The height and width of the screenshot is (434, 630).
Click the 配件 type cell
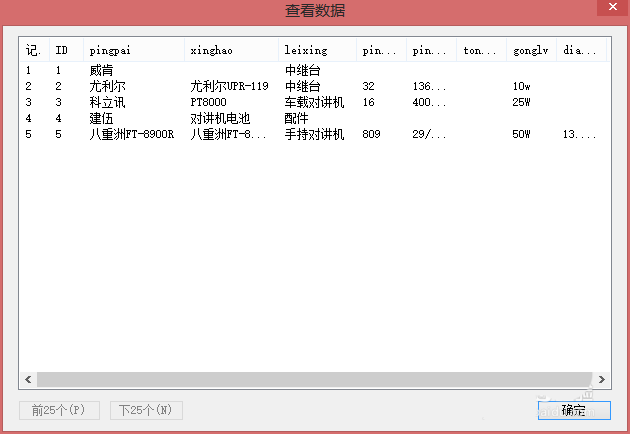coord(297,118)
